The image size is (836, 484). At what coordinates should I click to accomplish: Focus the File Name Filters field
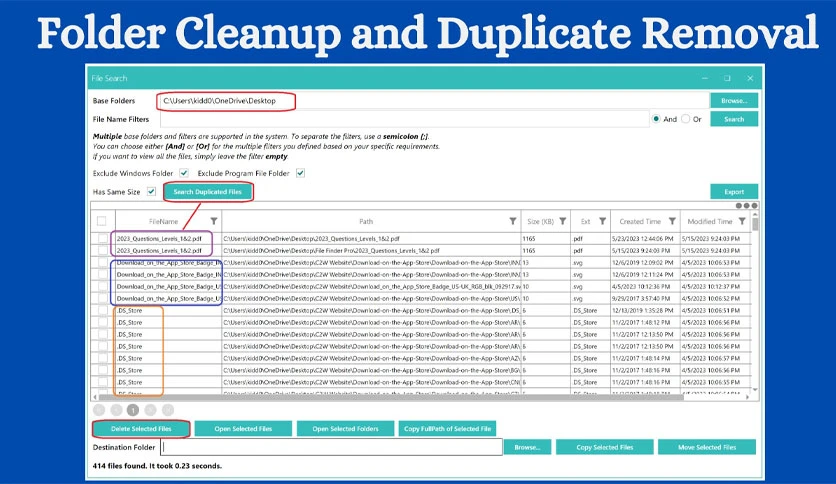(x=404, y=119)
